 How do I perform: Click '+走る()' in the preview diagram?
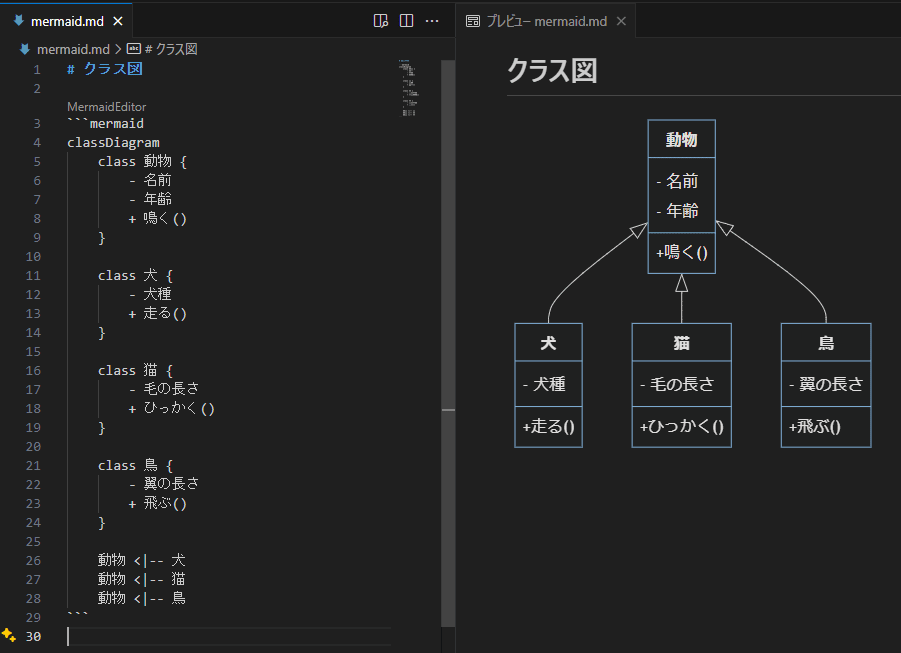(x=548, y=427)
